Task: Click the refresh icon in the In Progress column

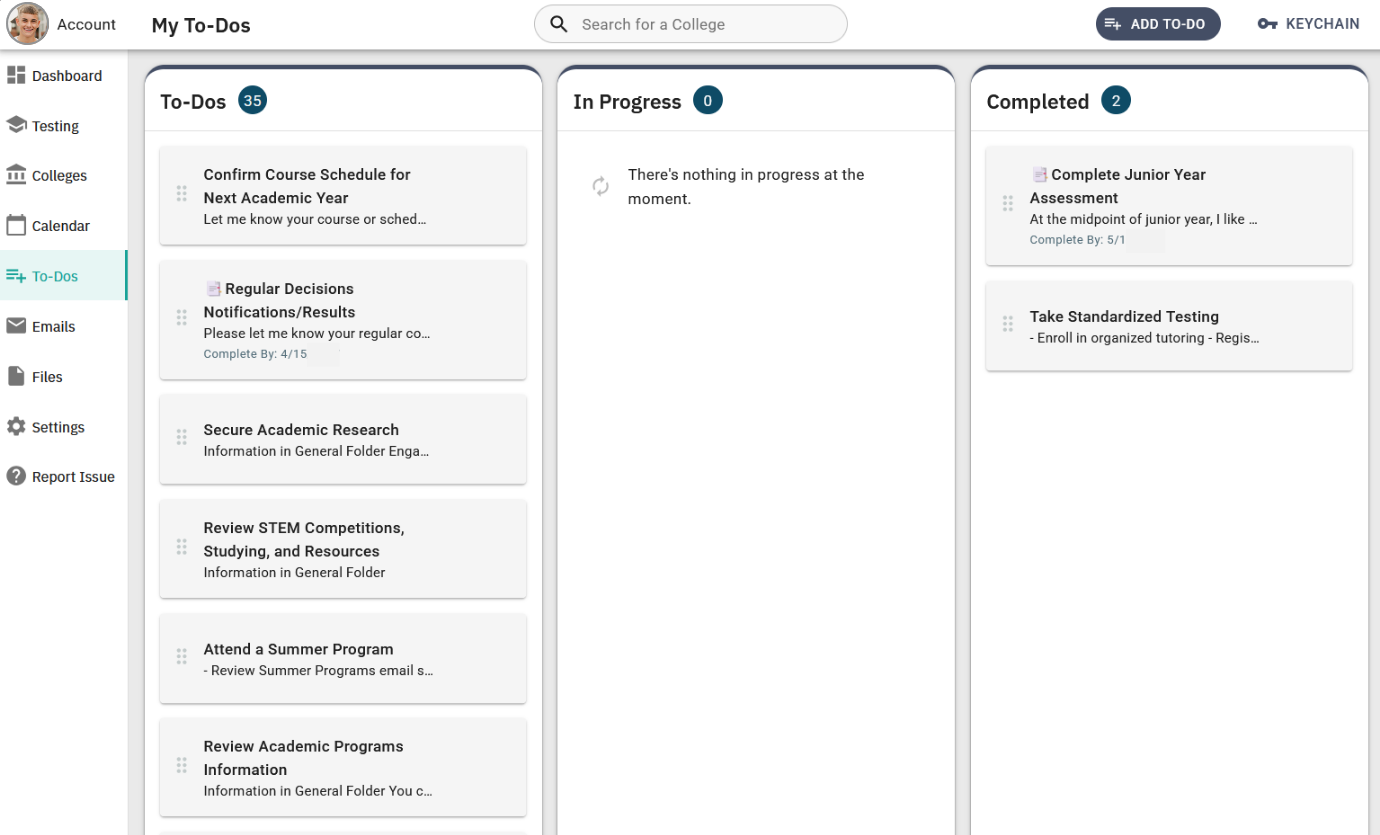Action: (x=601, y=186)
